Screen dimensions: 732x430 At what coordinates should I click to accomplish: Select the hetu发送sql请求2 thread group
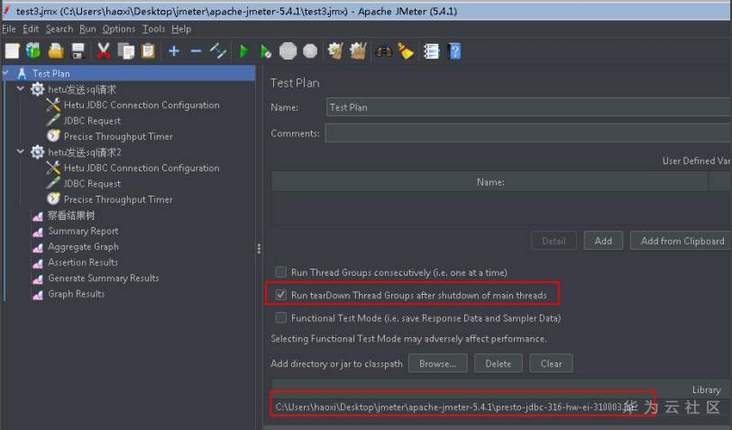(84, 152)
